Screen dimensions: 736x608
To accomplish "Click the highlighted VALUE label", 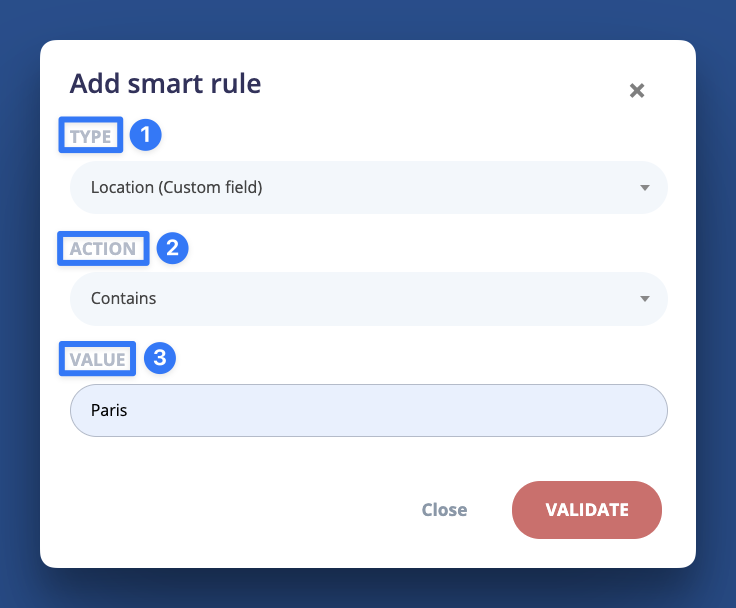I will pyautogui.click(x=97, y=359).
